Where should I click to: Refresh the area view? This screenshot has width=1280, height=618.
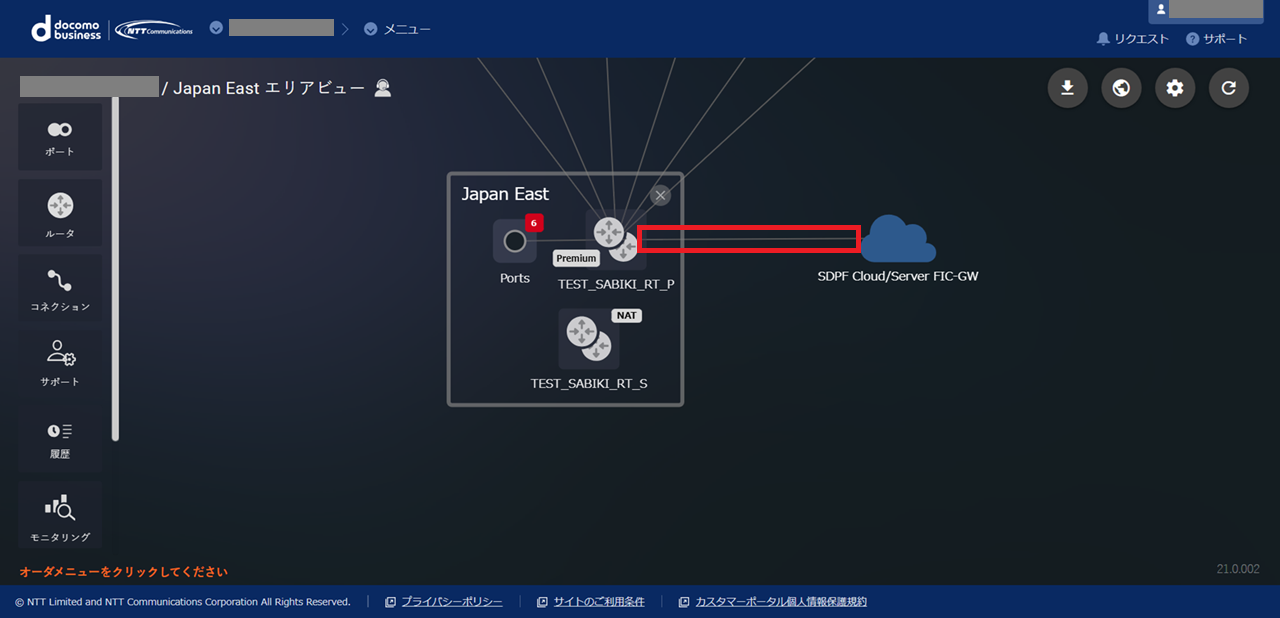pos(1229,88)
